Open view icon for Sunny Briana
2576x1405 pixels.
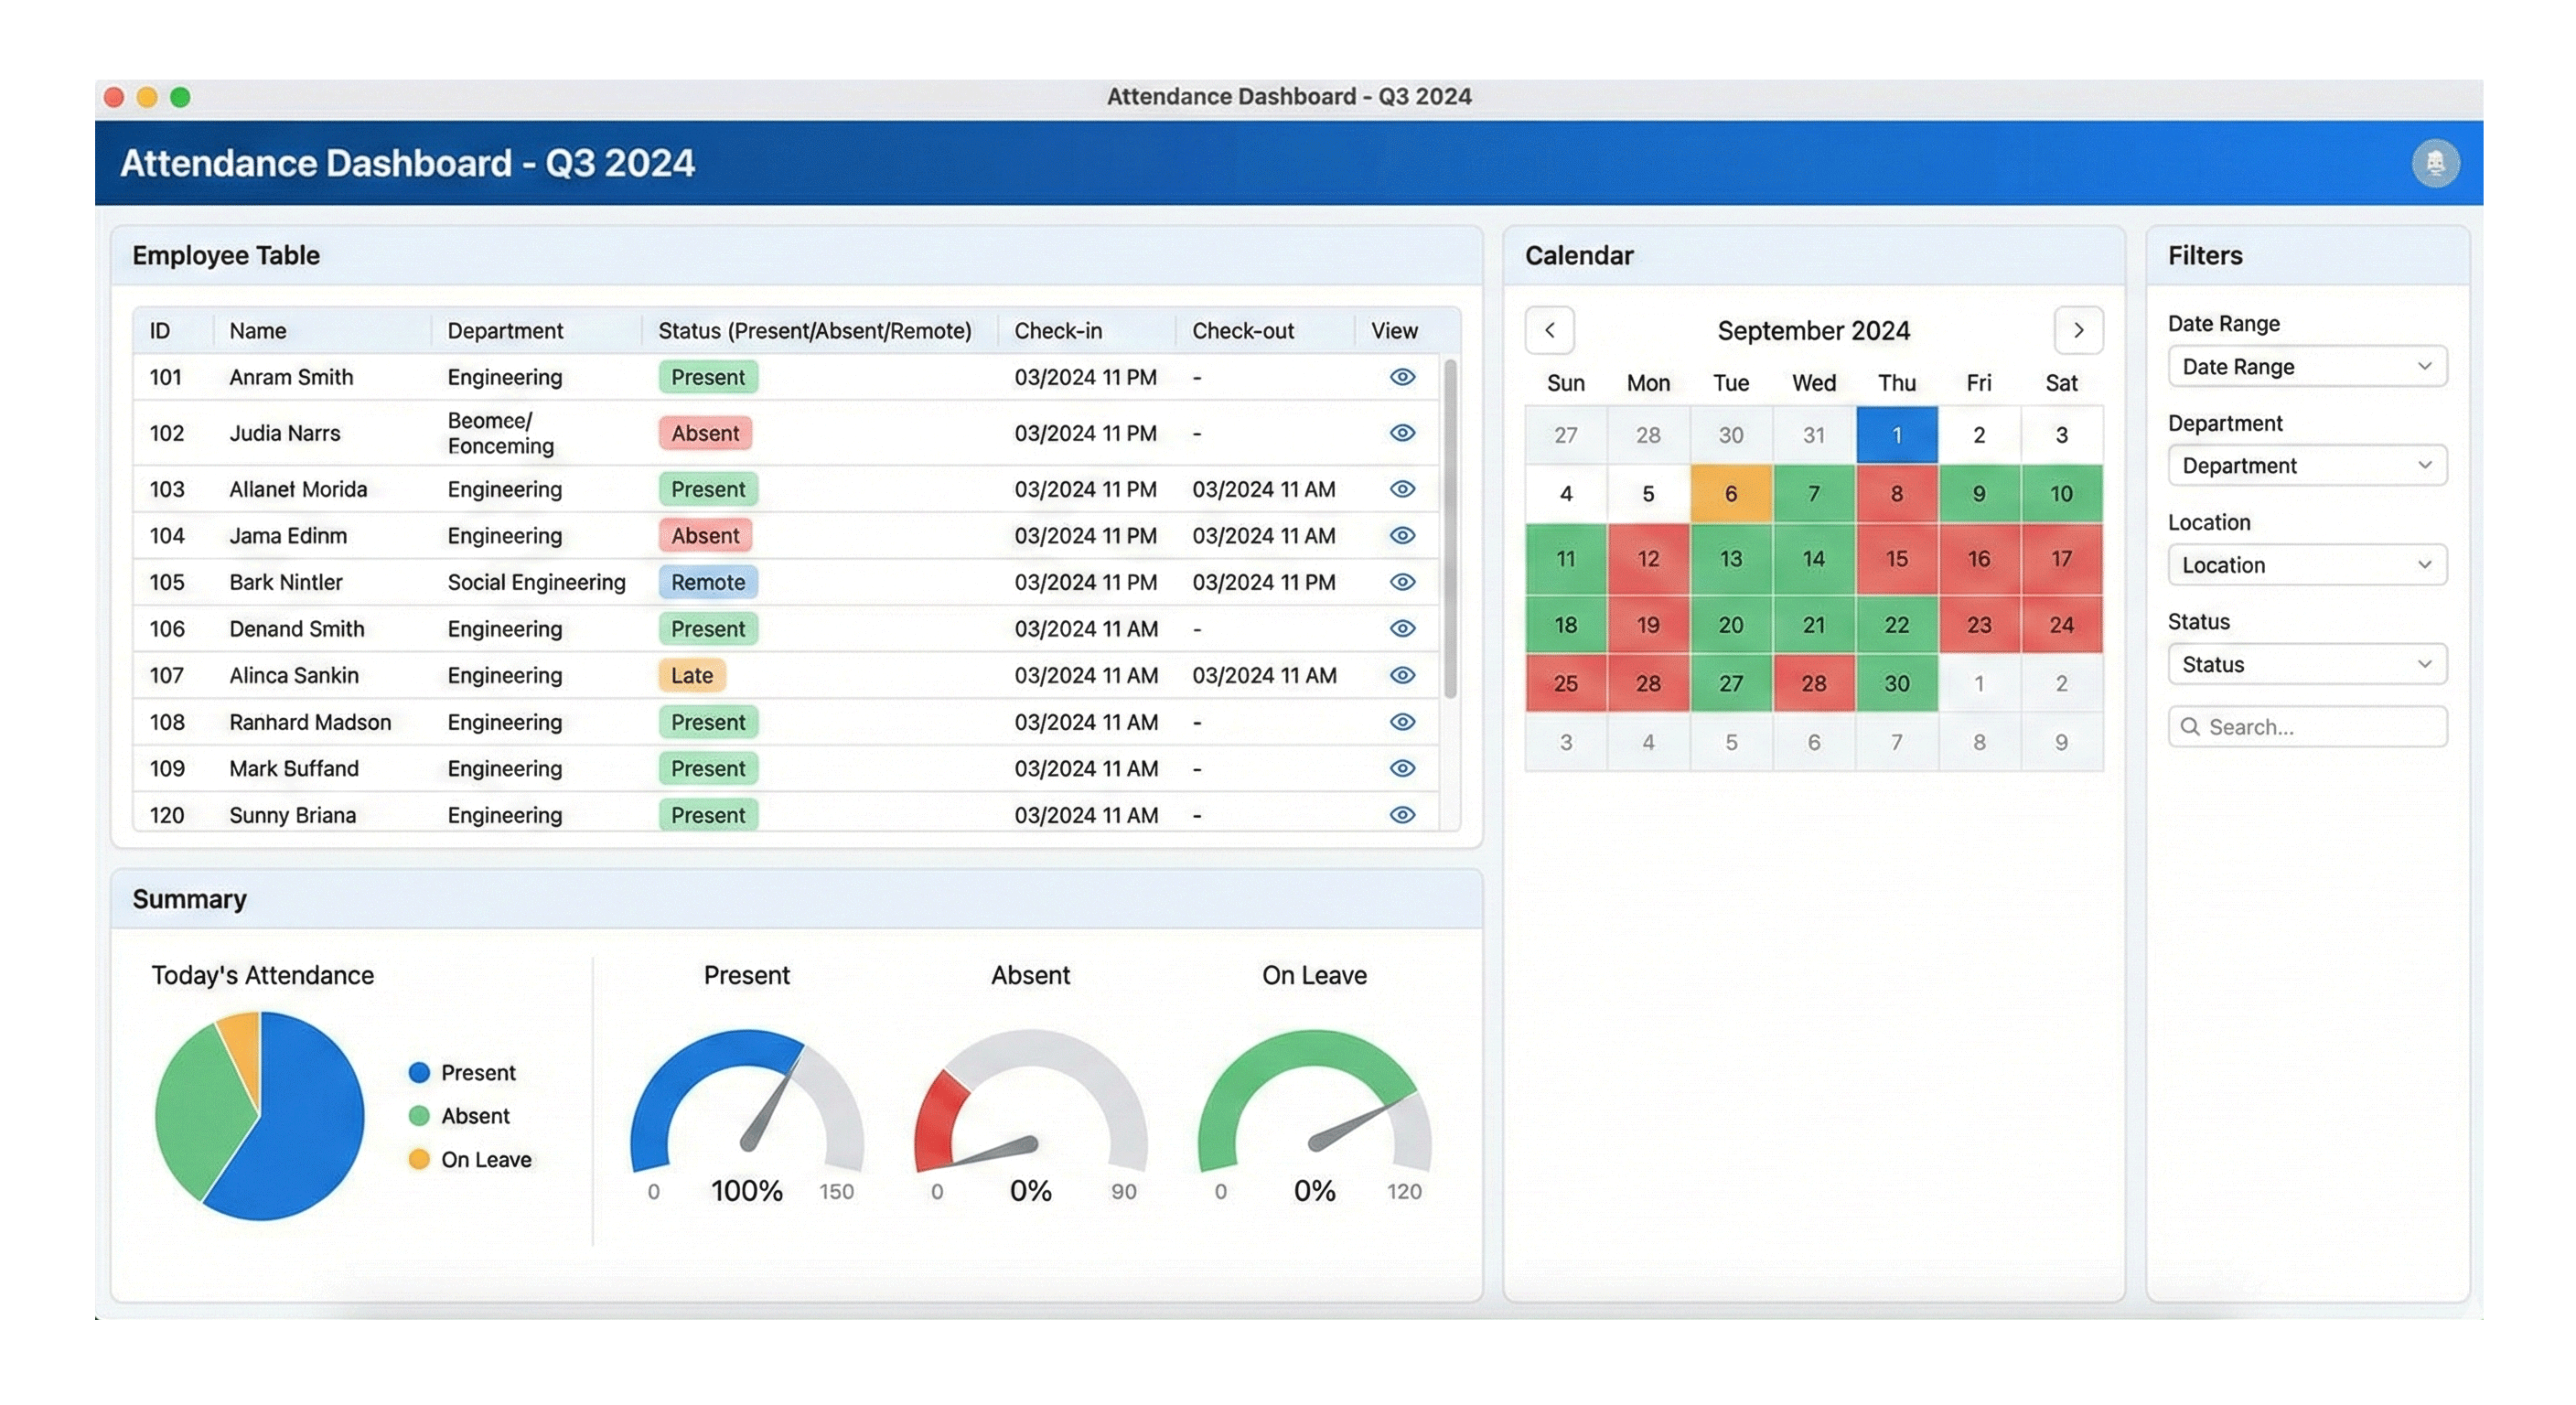(1402, 815)
